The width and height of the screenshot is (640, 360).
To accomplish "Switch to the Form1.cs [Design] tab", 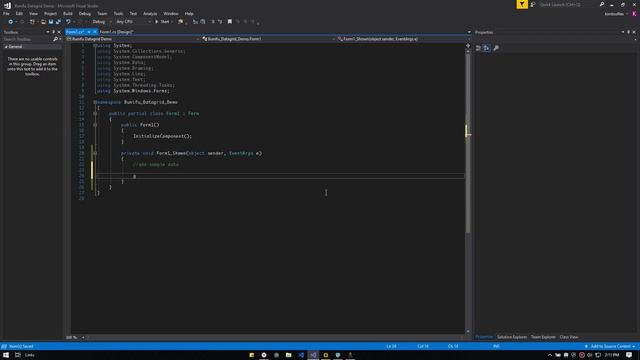I will (x=116, y=32).
